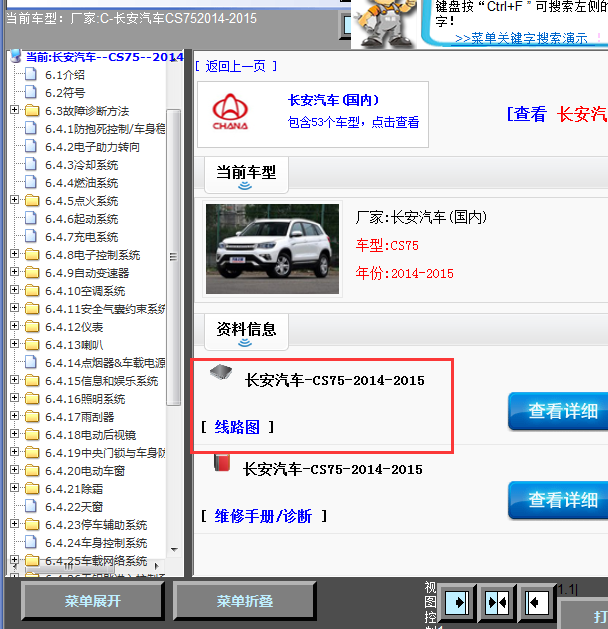The image size is (608, 629).
Task: Open the 维修手册/诊断 link
Action: coord(263,516)
